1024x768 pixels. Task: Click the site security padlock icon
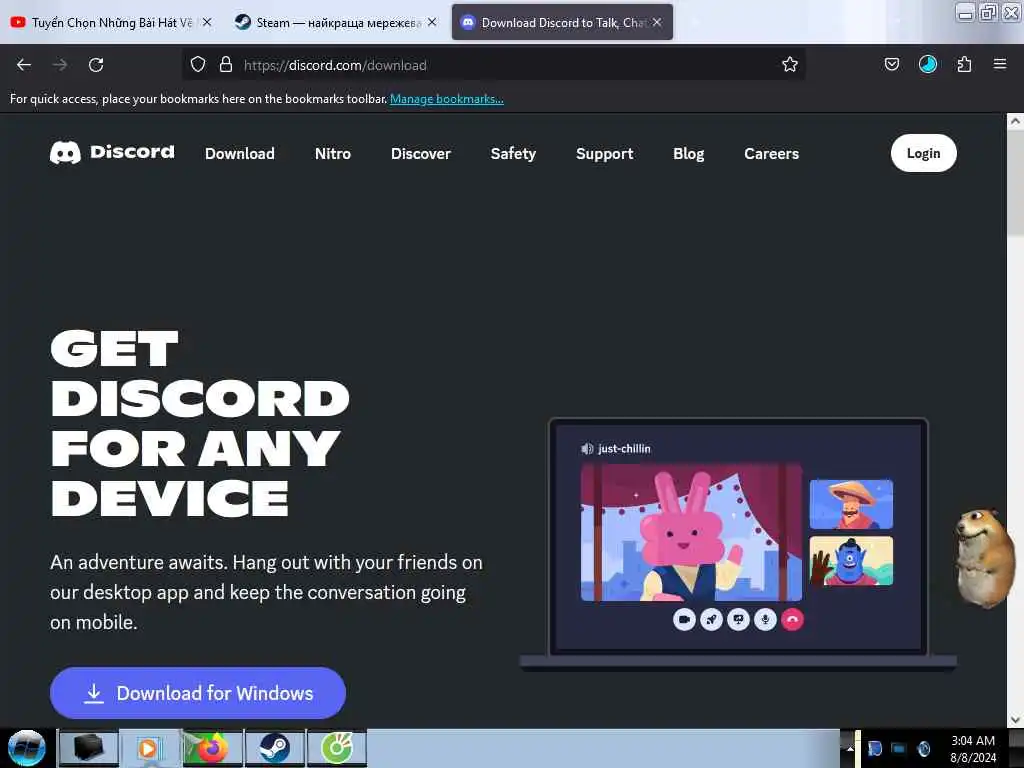pos(226,64)
